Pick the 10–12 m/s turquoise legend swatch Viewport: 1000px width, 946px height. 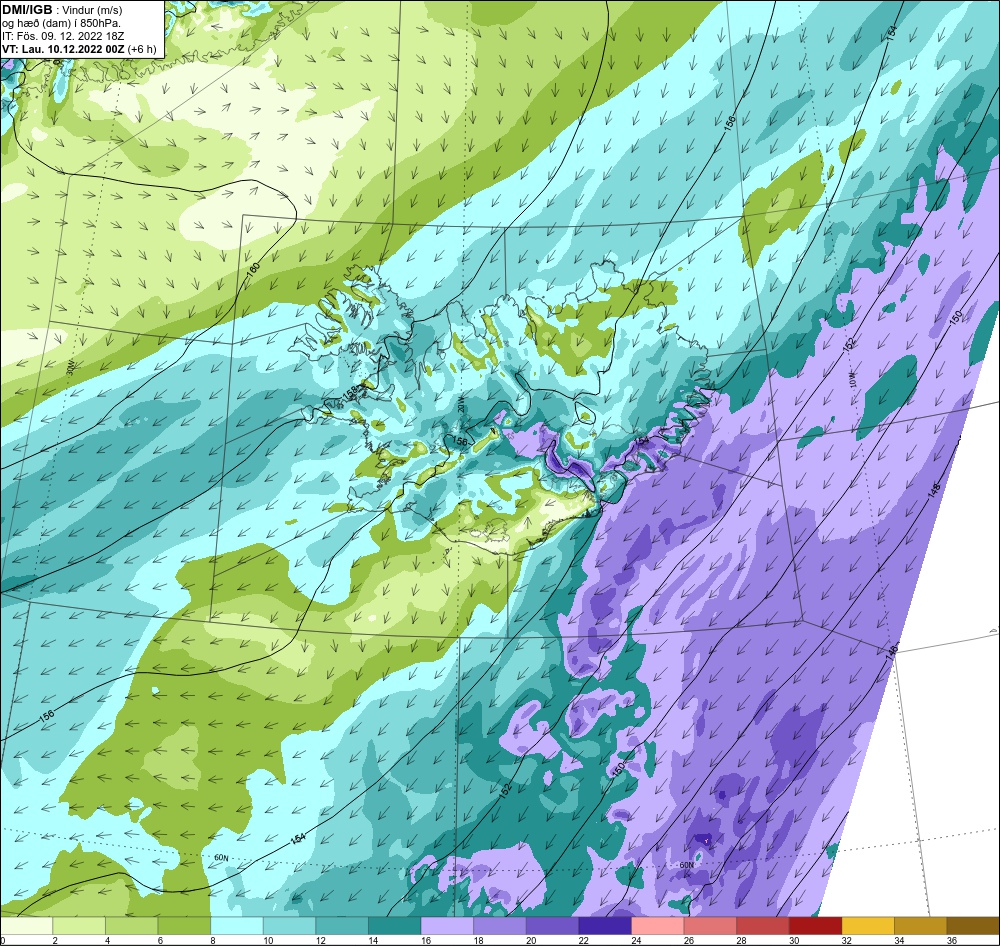point(290,926)
